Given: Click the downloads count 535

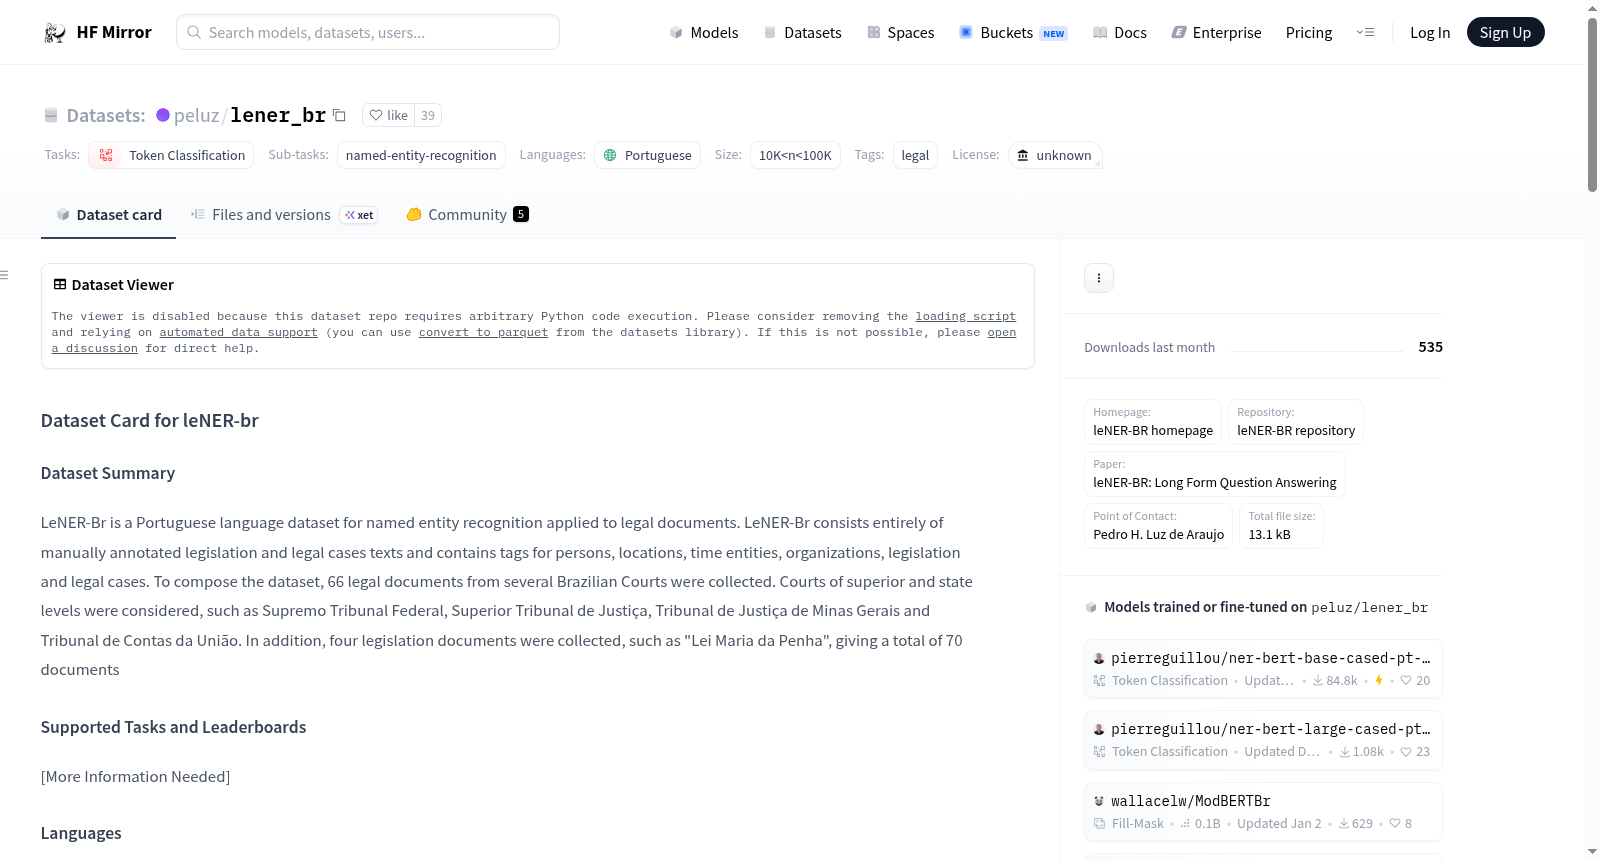Looking at the screenshot, I should pyautogui.click(x=1430, y=347).
